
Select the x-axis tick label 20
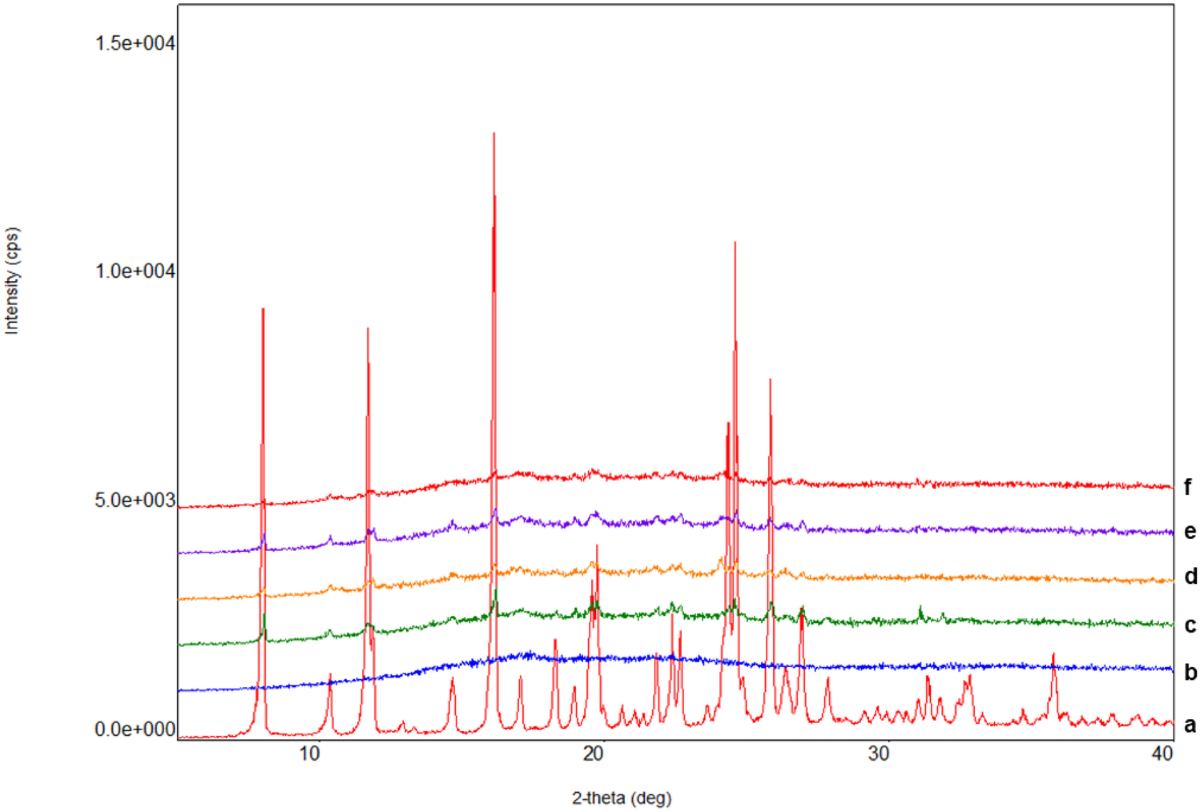coord(595,752)
